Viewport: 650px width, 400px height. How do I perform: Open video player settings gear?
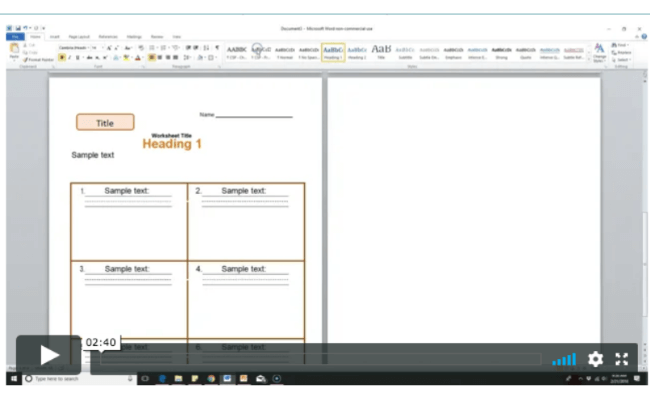click(x=595, y=359)
